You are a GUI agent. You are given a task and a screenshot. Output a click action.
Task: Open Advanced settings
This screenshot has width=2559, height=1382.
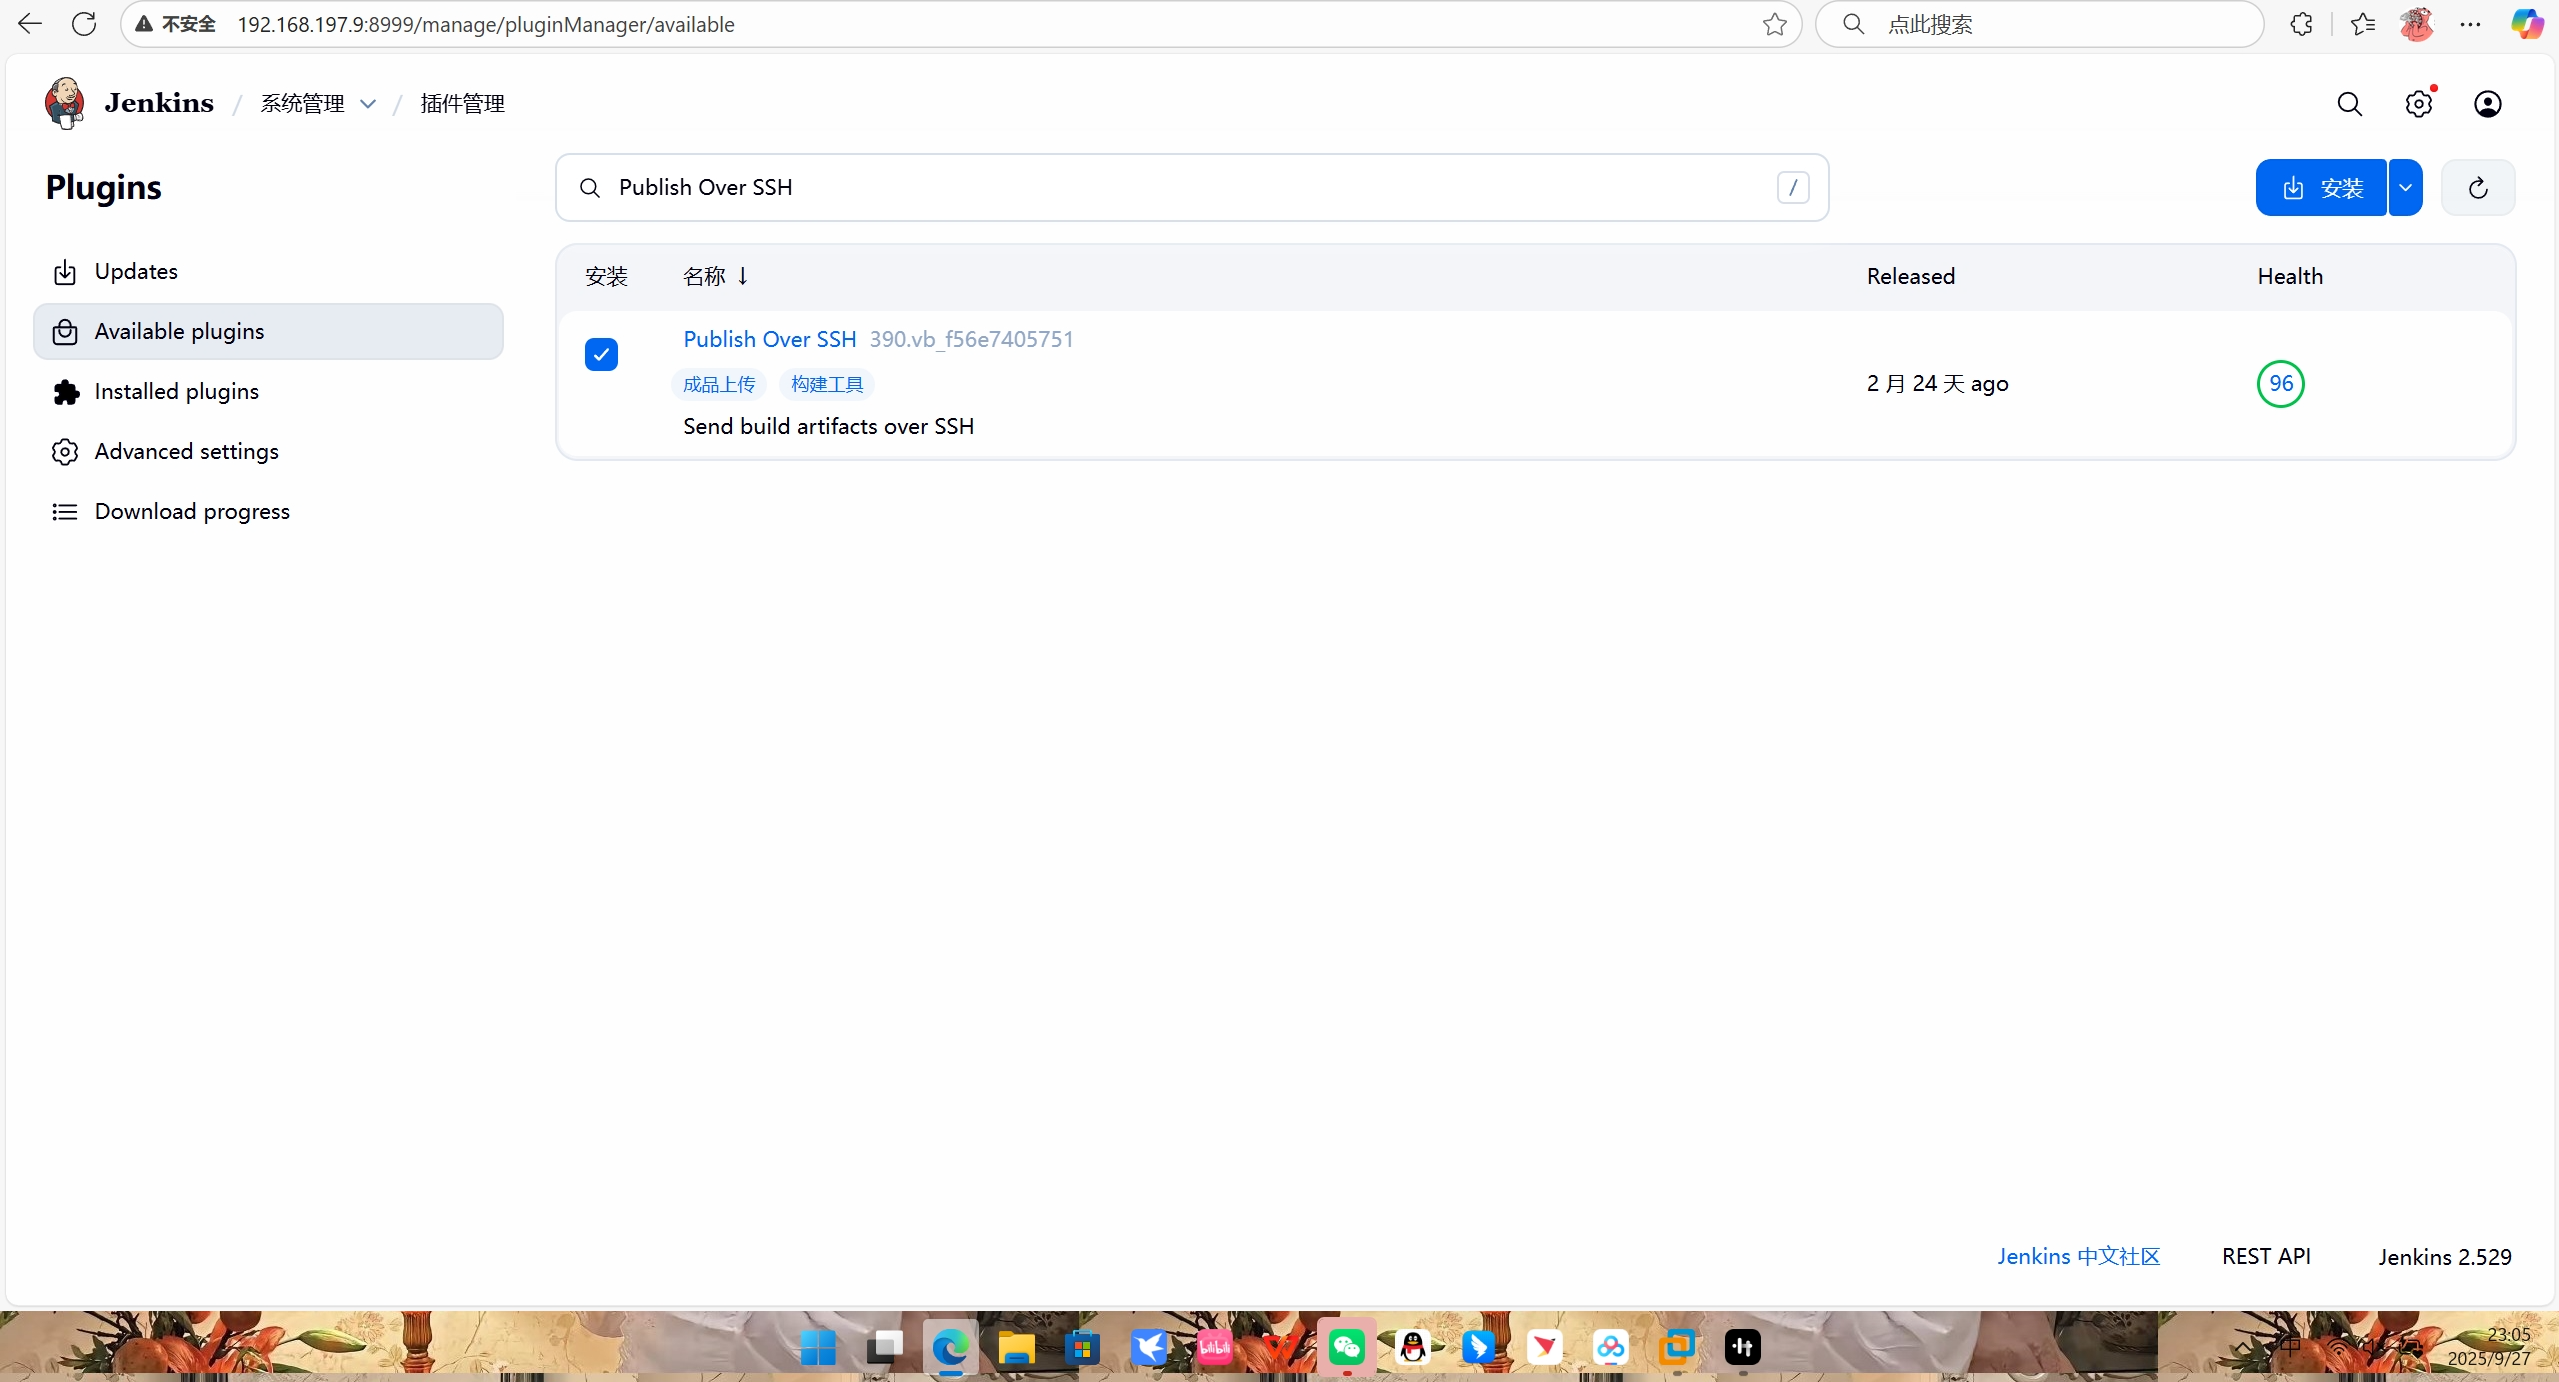click(x=268, y=452)
